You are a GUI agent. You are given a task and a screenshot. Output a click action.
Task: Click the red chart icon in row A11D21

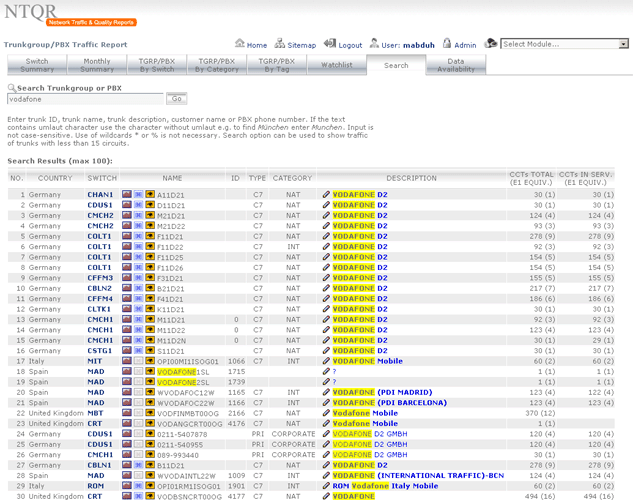point(127,194)
